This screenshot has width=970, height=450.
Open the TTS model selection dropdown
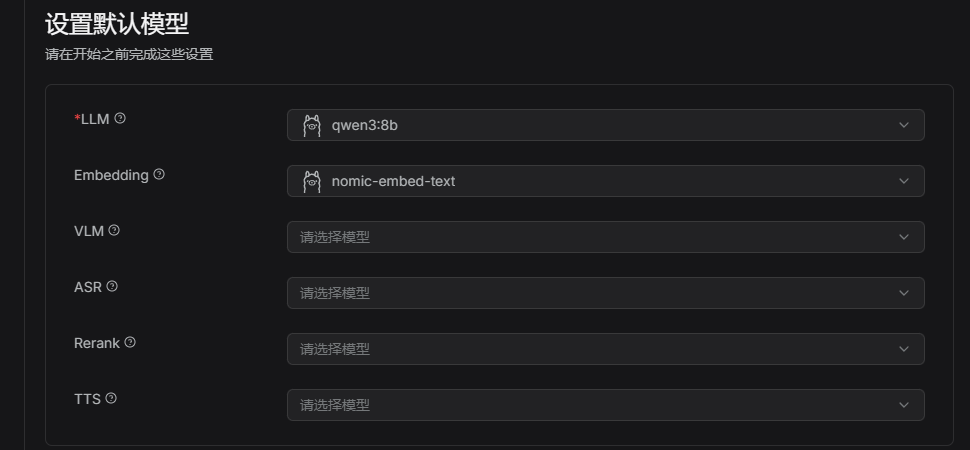[x=606, y=405]
